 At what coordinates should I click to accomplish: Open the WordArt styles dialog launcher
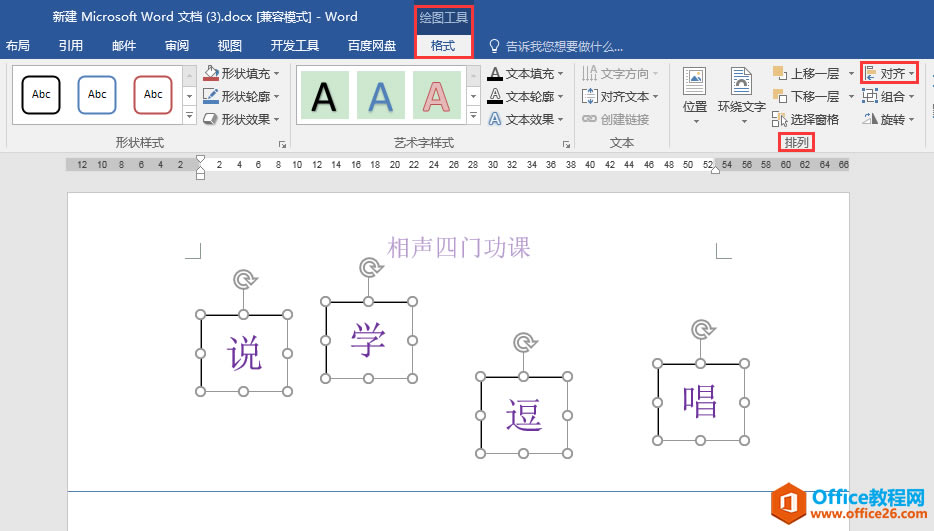coord(566,145)
